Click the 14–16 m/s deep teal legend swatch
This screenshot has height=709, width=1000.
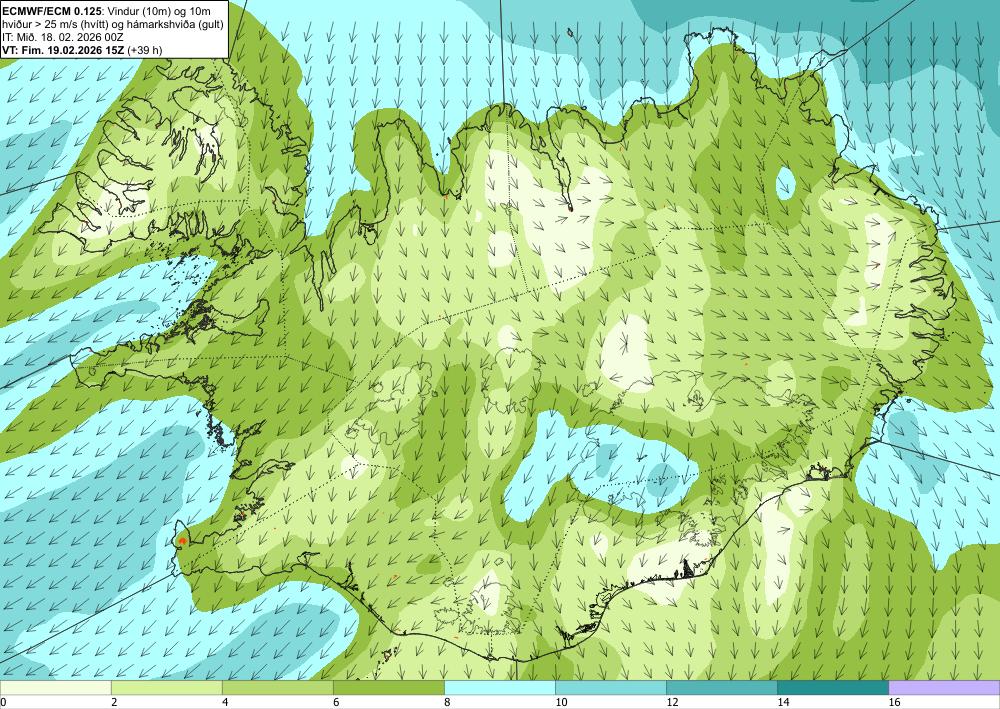pyautogui.click(x=833, y=688)
